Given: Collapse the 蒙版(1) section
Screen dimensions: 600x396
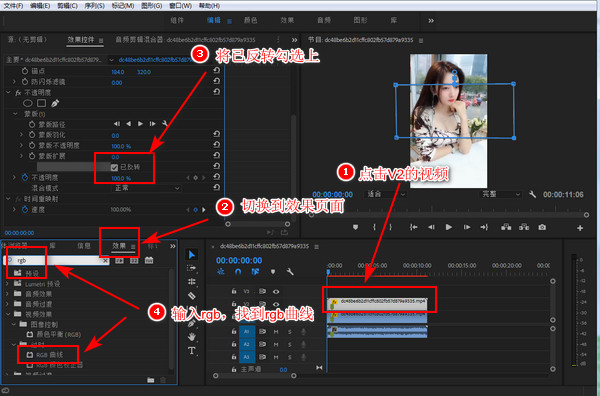Looking at the screenshot, I should pos(15,114).
